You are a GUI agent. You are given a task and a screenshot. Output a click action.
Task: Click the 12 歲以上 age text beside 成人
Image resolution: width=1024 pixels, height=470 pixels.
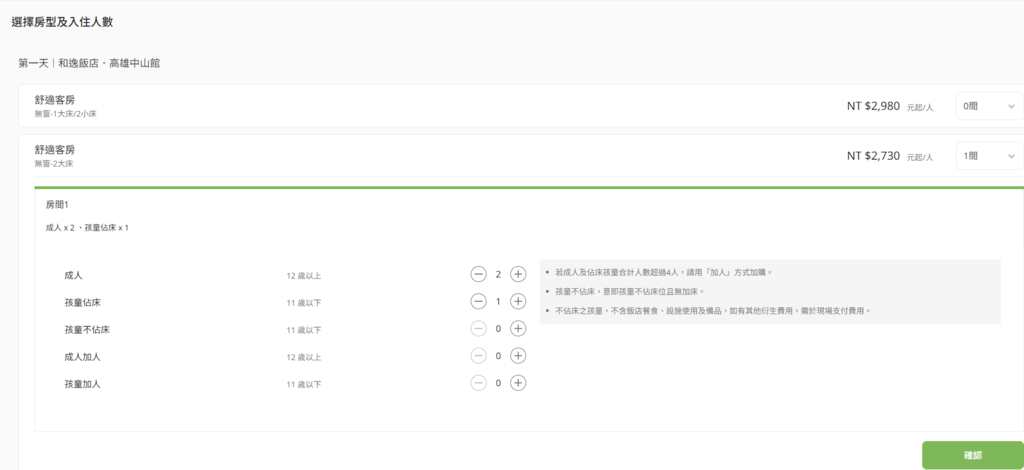pyautogui.click(x=304, y=275)
